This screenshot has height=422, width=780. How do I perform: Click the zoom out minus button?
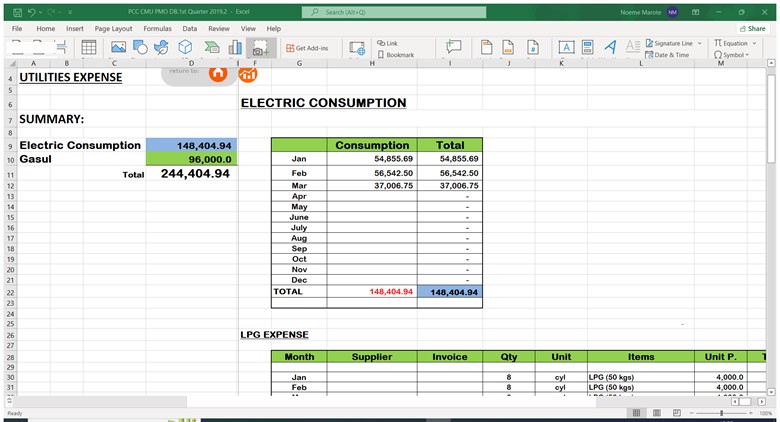click(691, 413)
